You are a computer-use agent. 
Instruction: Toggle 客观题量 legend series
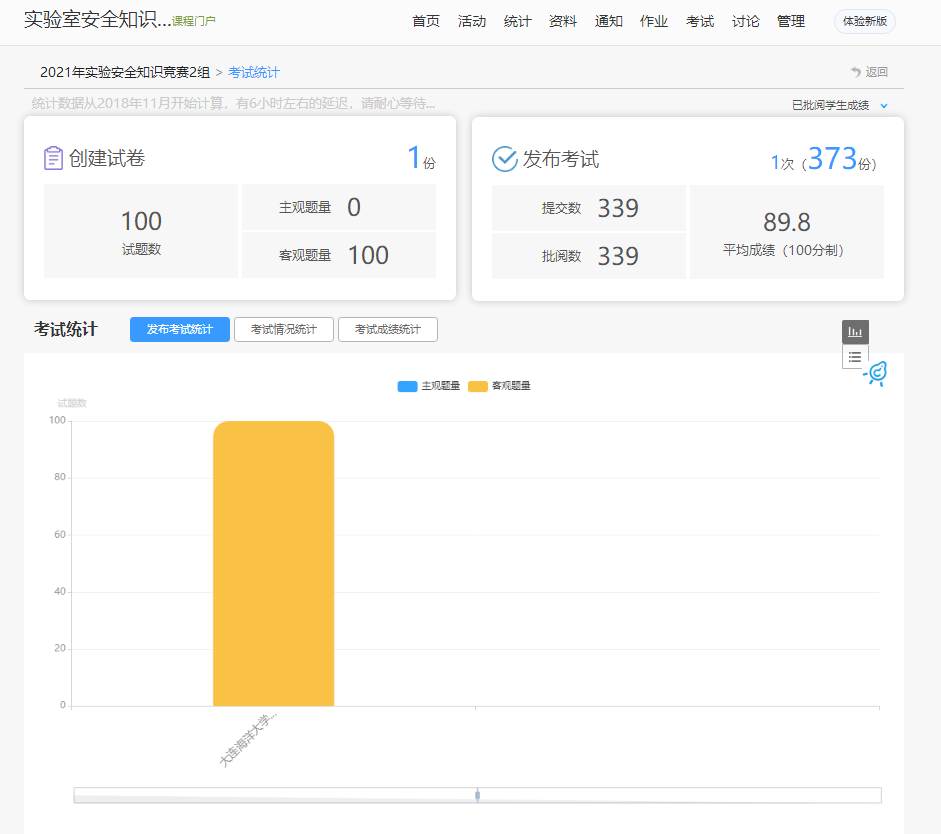[499, 386]
